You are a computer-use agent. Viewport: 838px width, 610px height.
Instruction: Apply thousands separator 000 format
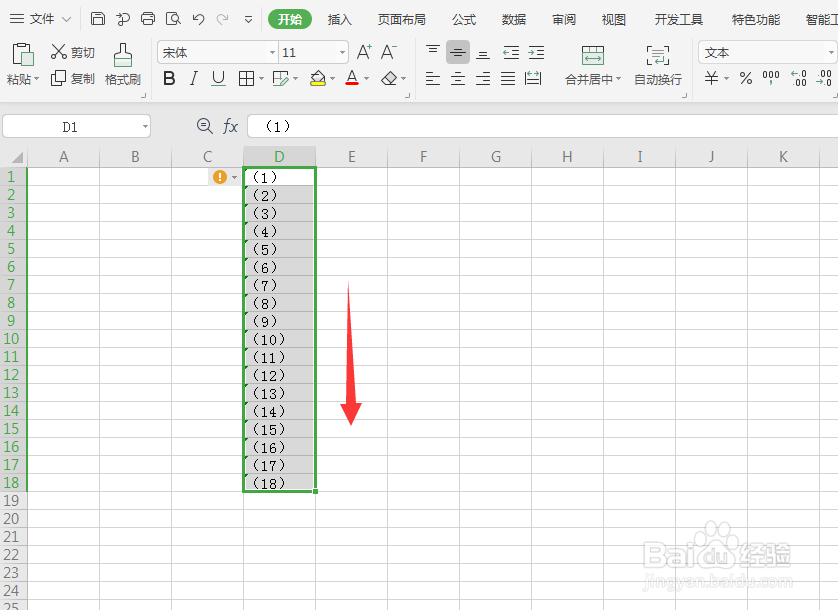[x=771, y=78]
